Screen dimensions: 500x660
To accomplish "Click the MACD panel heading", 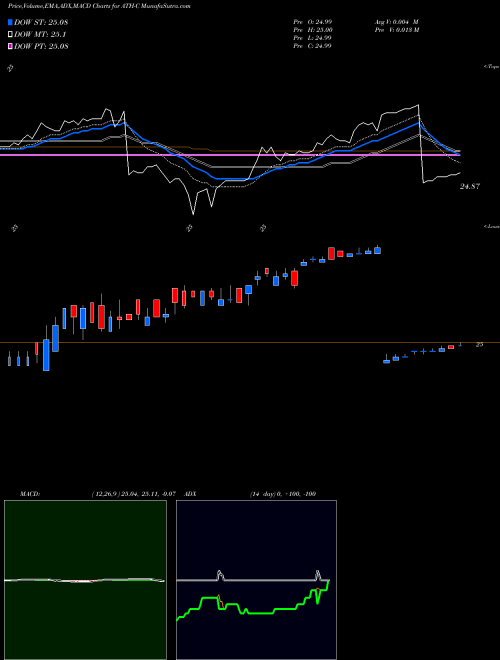I will coord(30,494).
